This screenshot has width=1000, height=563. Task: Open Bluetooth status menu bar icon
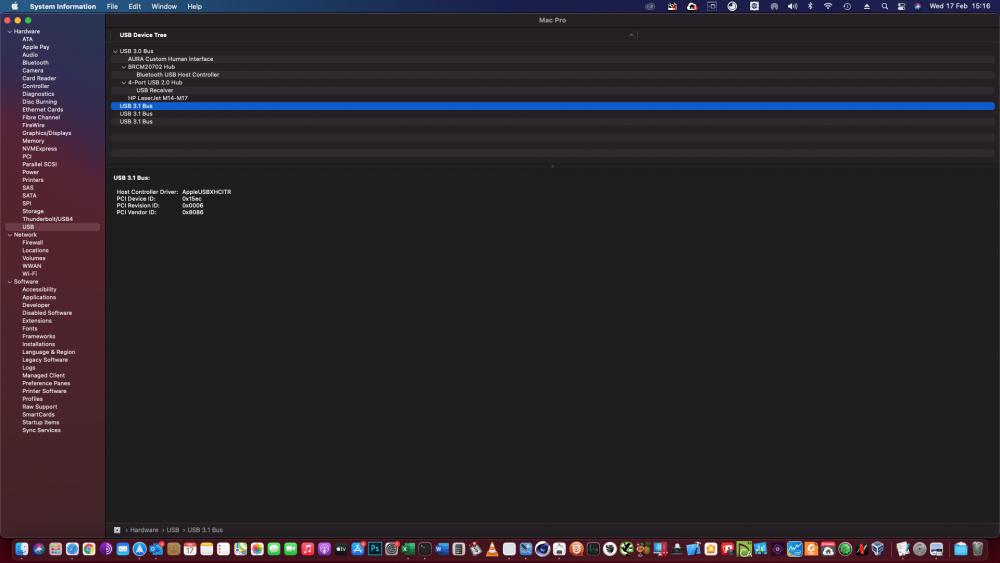[x=811, y=6]
